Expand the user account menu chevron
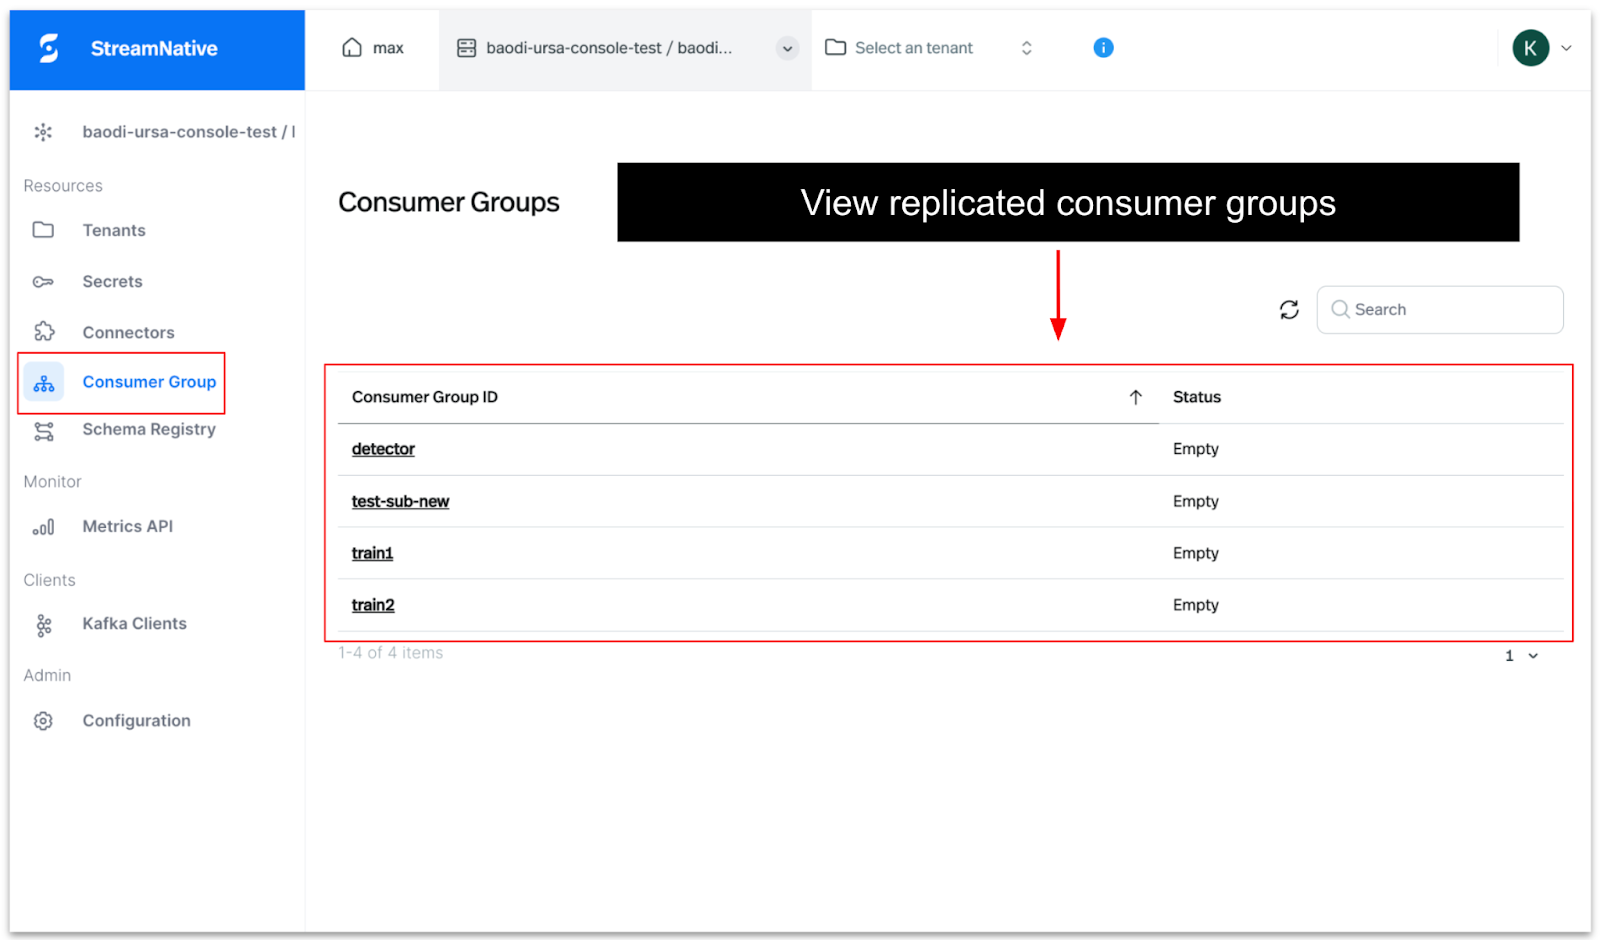Screen dimensions: 1600x940 point(1566,48)
